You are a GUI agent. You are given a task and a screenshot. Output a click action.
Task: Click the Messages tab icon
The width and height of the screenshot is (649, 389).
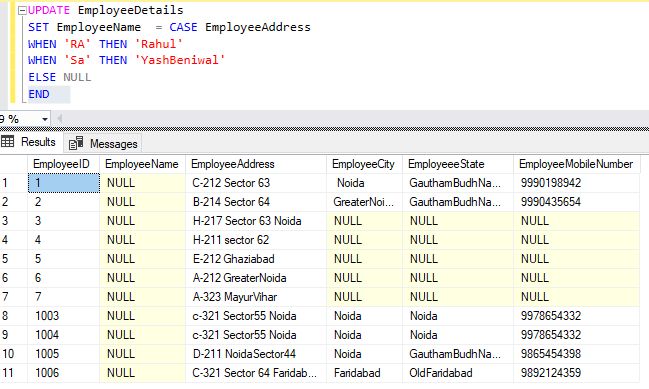pos(76,143)
